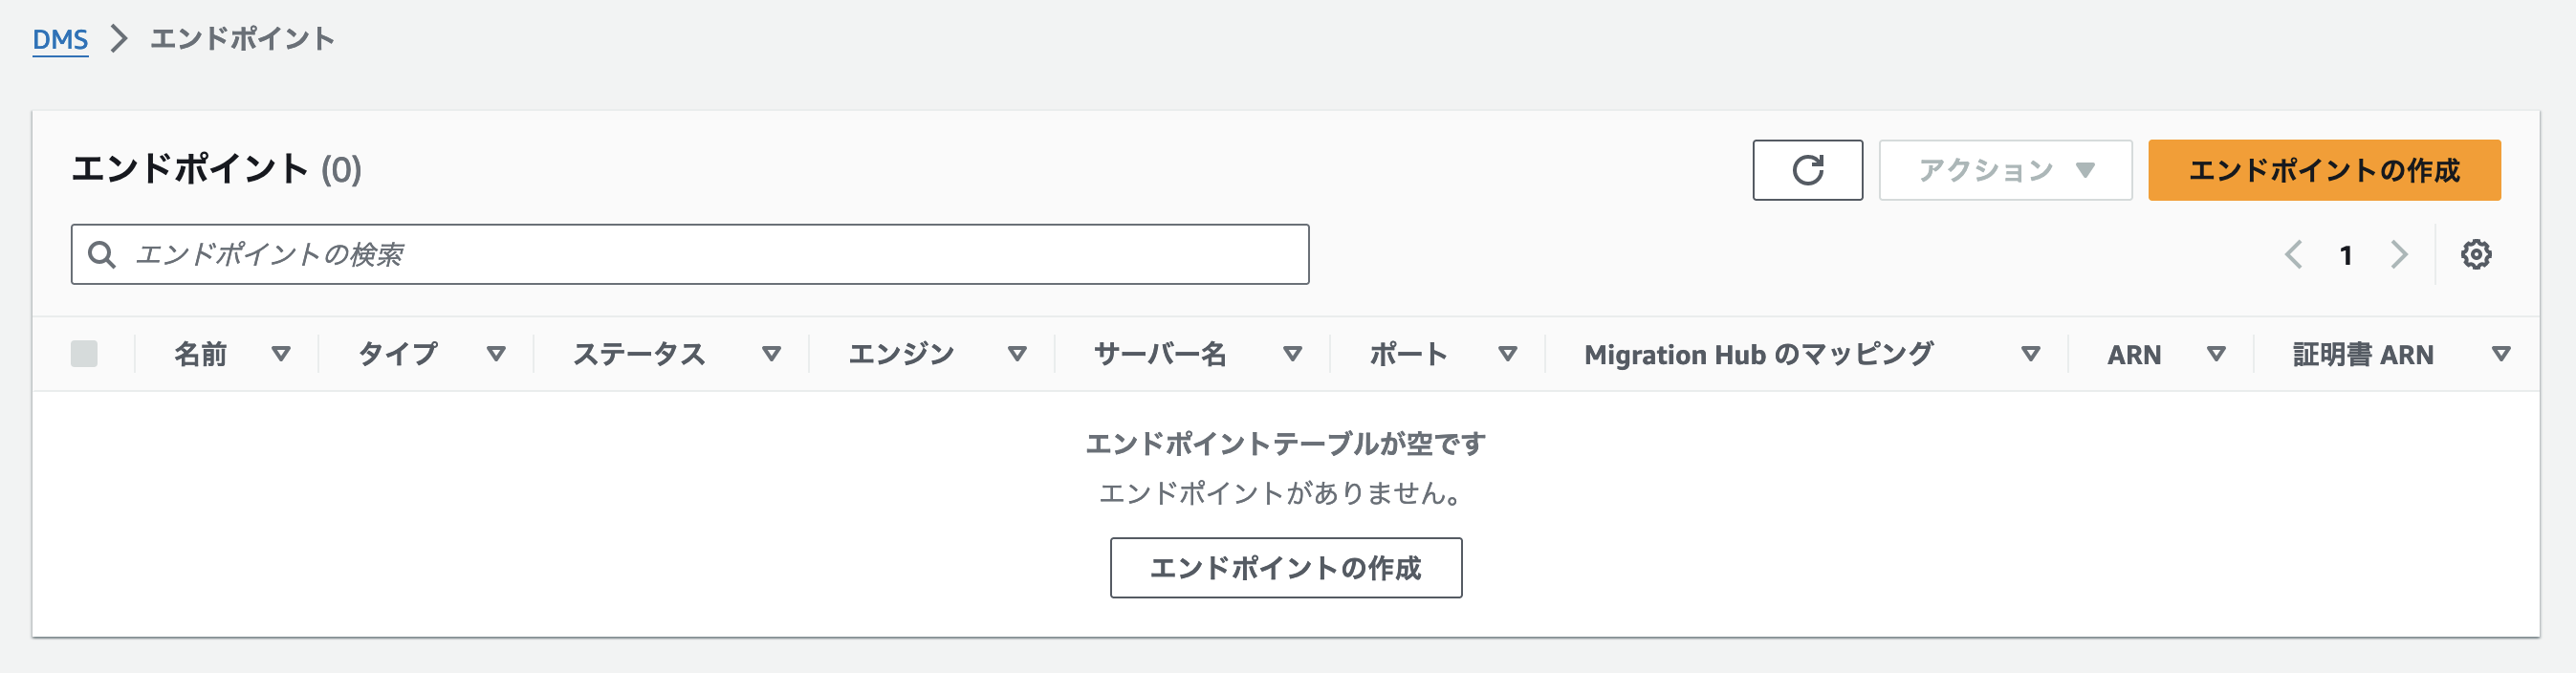
Task: Open the table preferences gear icon
Action: pyautogui.click(x=2476, y=254)
